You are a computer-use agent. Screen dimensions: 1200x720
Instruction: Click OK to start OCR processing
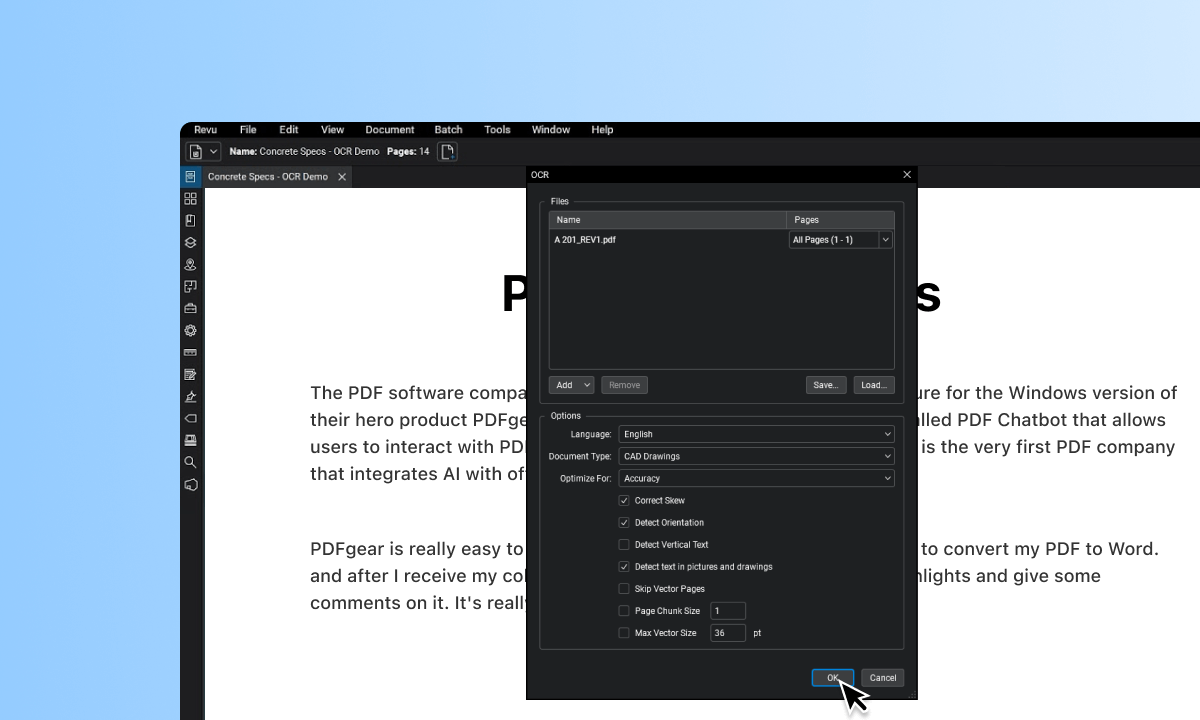point(833,677)
